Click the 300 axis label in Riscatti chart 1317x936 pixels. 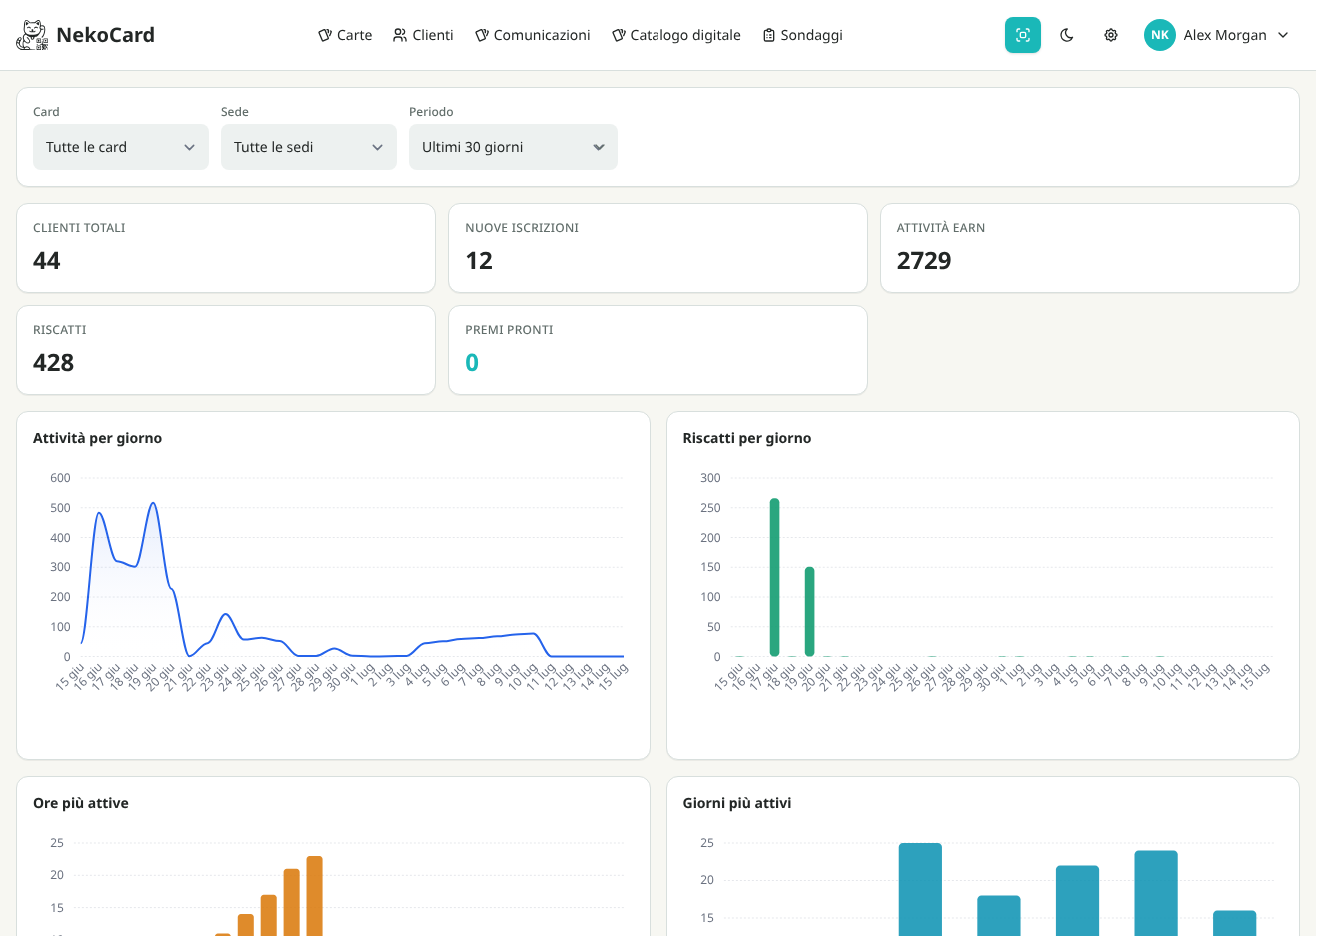click(710, 478)
